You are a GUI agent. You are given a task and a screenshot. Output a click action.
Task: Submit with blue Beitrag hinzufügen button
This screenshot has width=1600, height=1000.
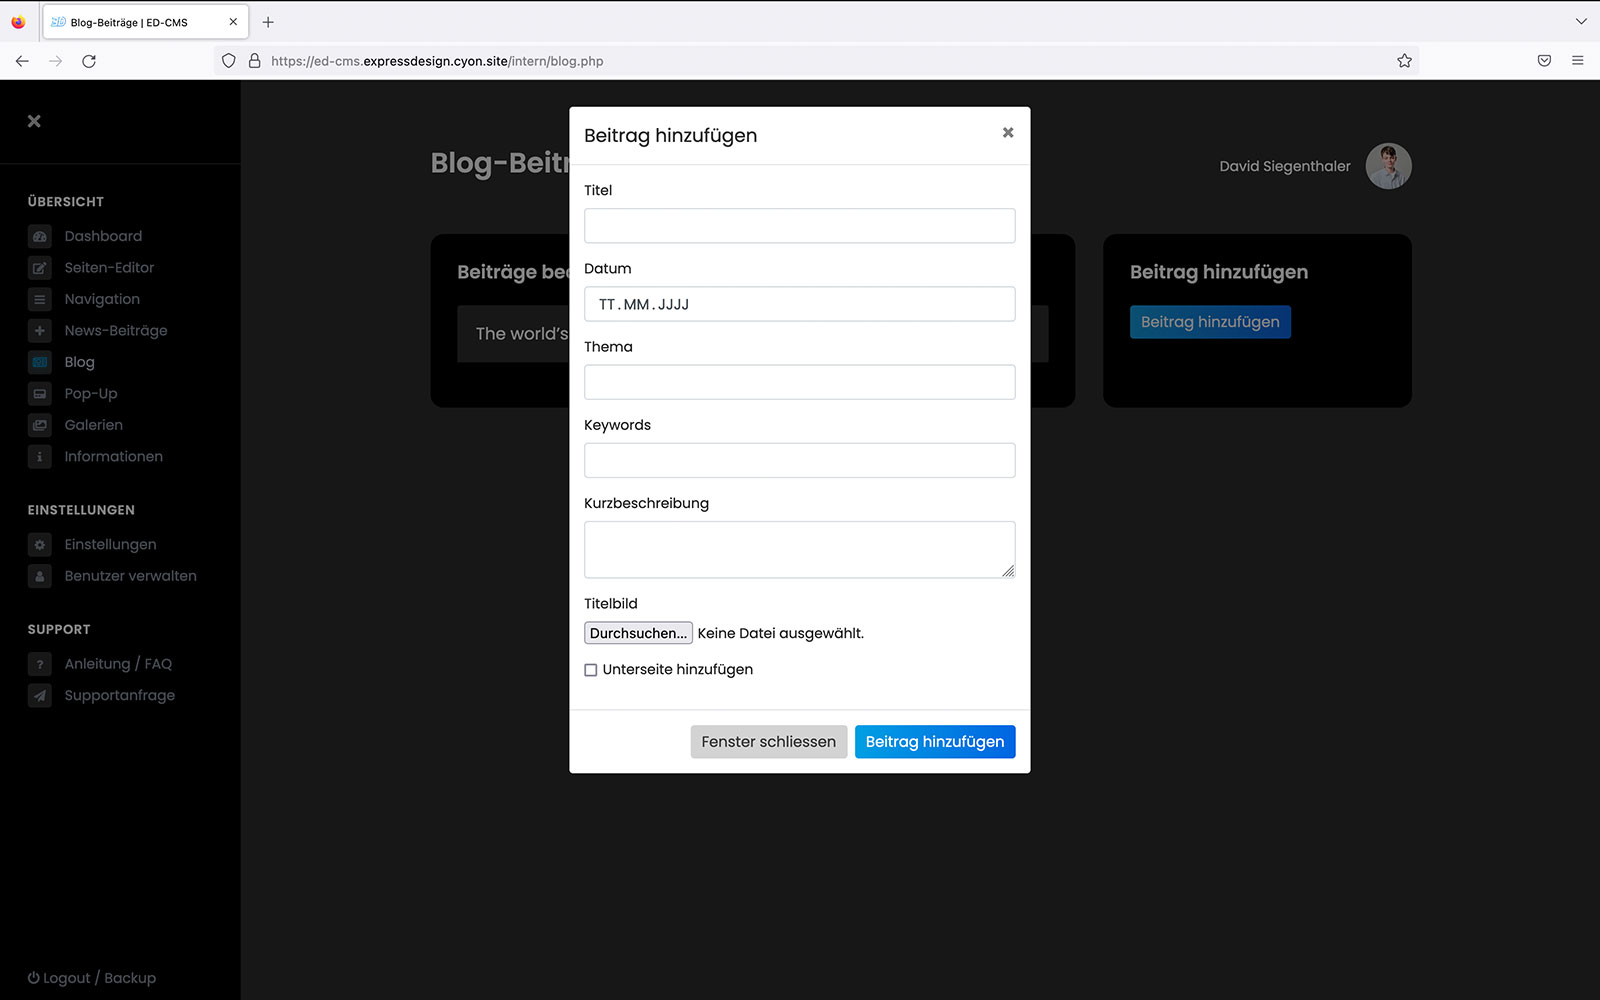click(x=934, y=742)
